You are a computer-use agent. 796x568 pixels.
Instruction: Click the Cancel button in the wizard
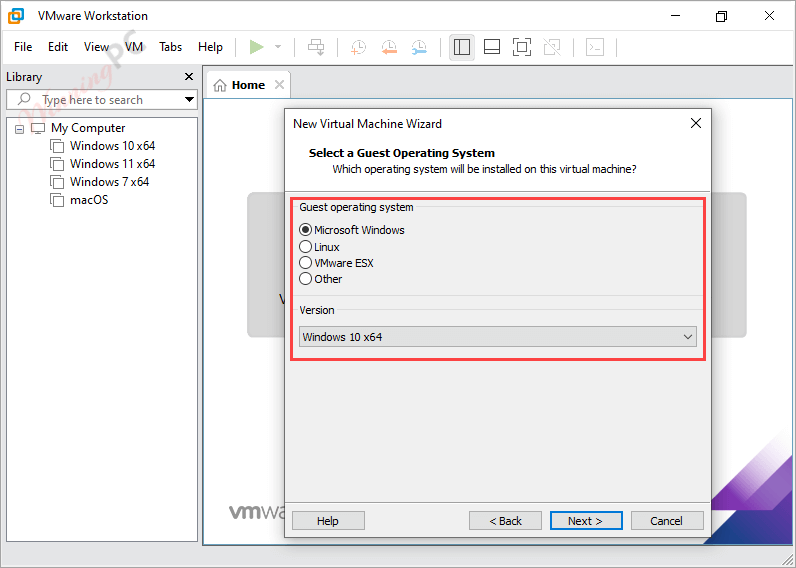click(667, 521)
